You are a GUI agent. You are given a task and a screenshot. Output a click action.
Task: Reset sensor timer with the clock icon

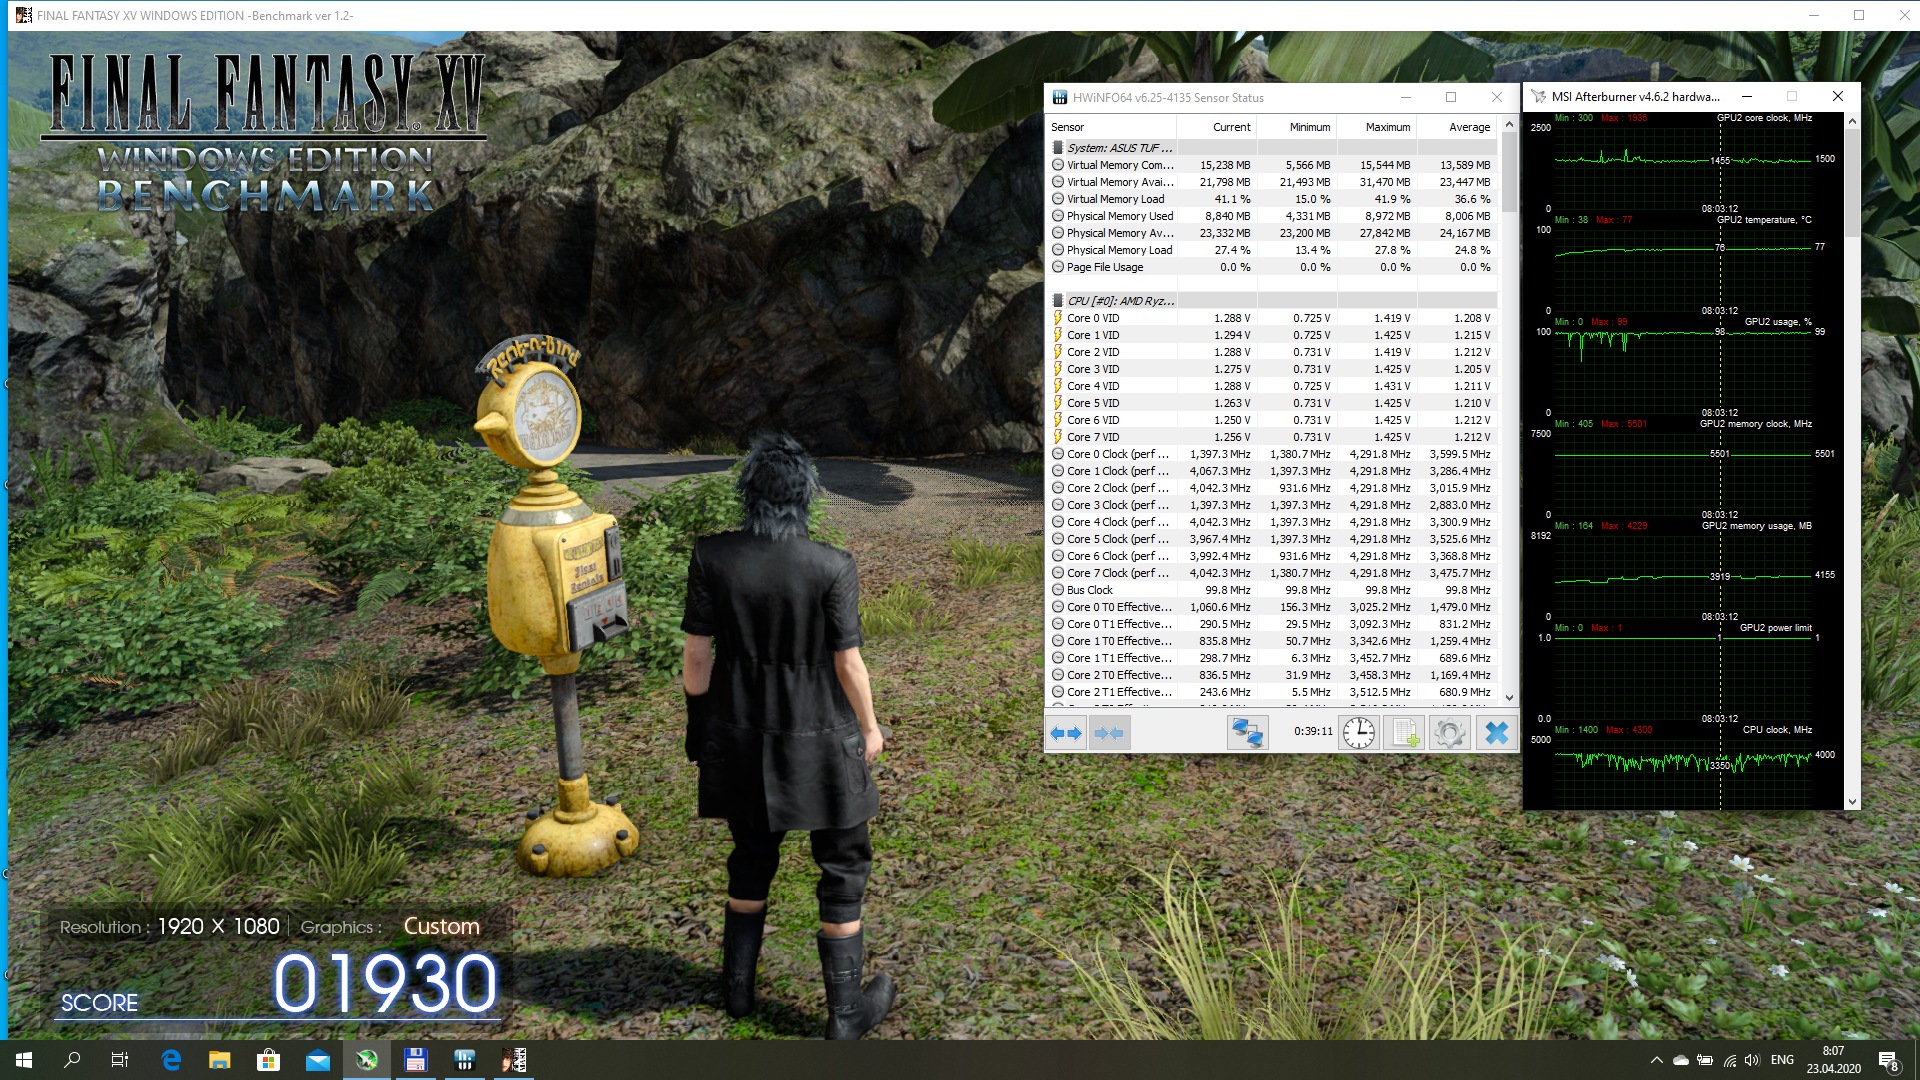1358,733
